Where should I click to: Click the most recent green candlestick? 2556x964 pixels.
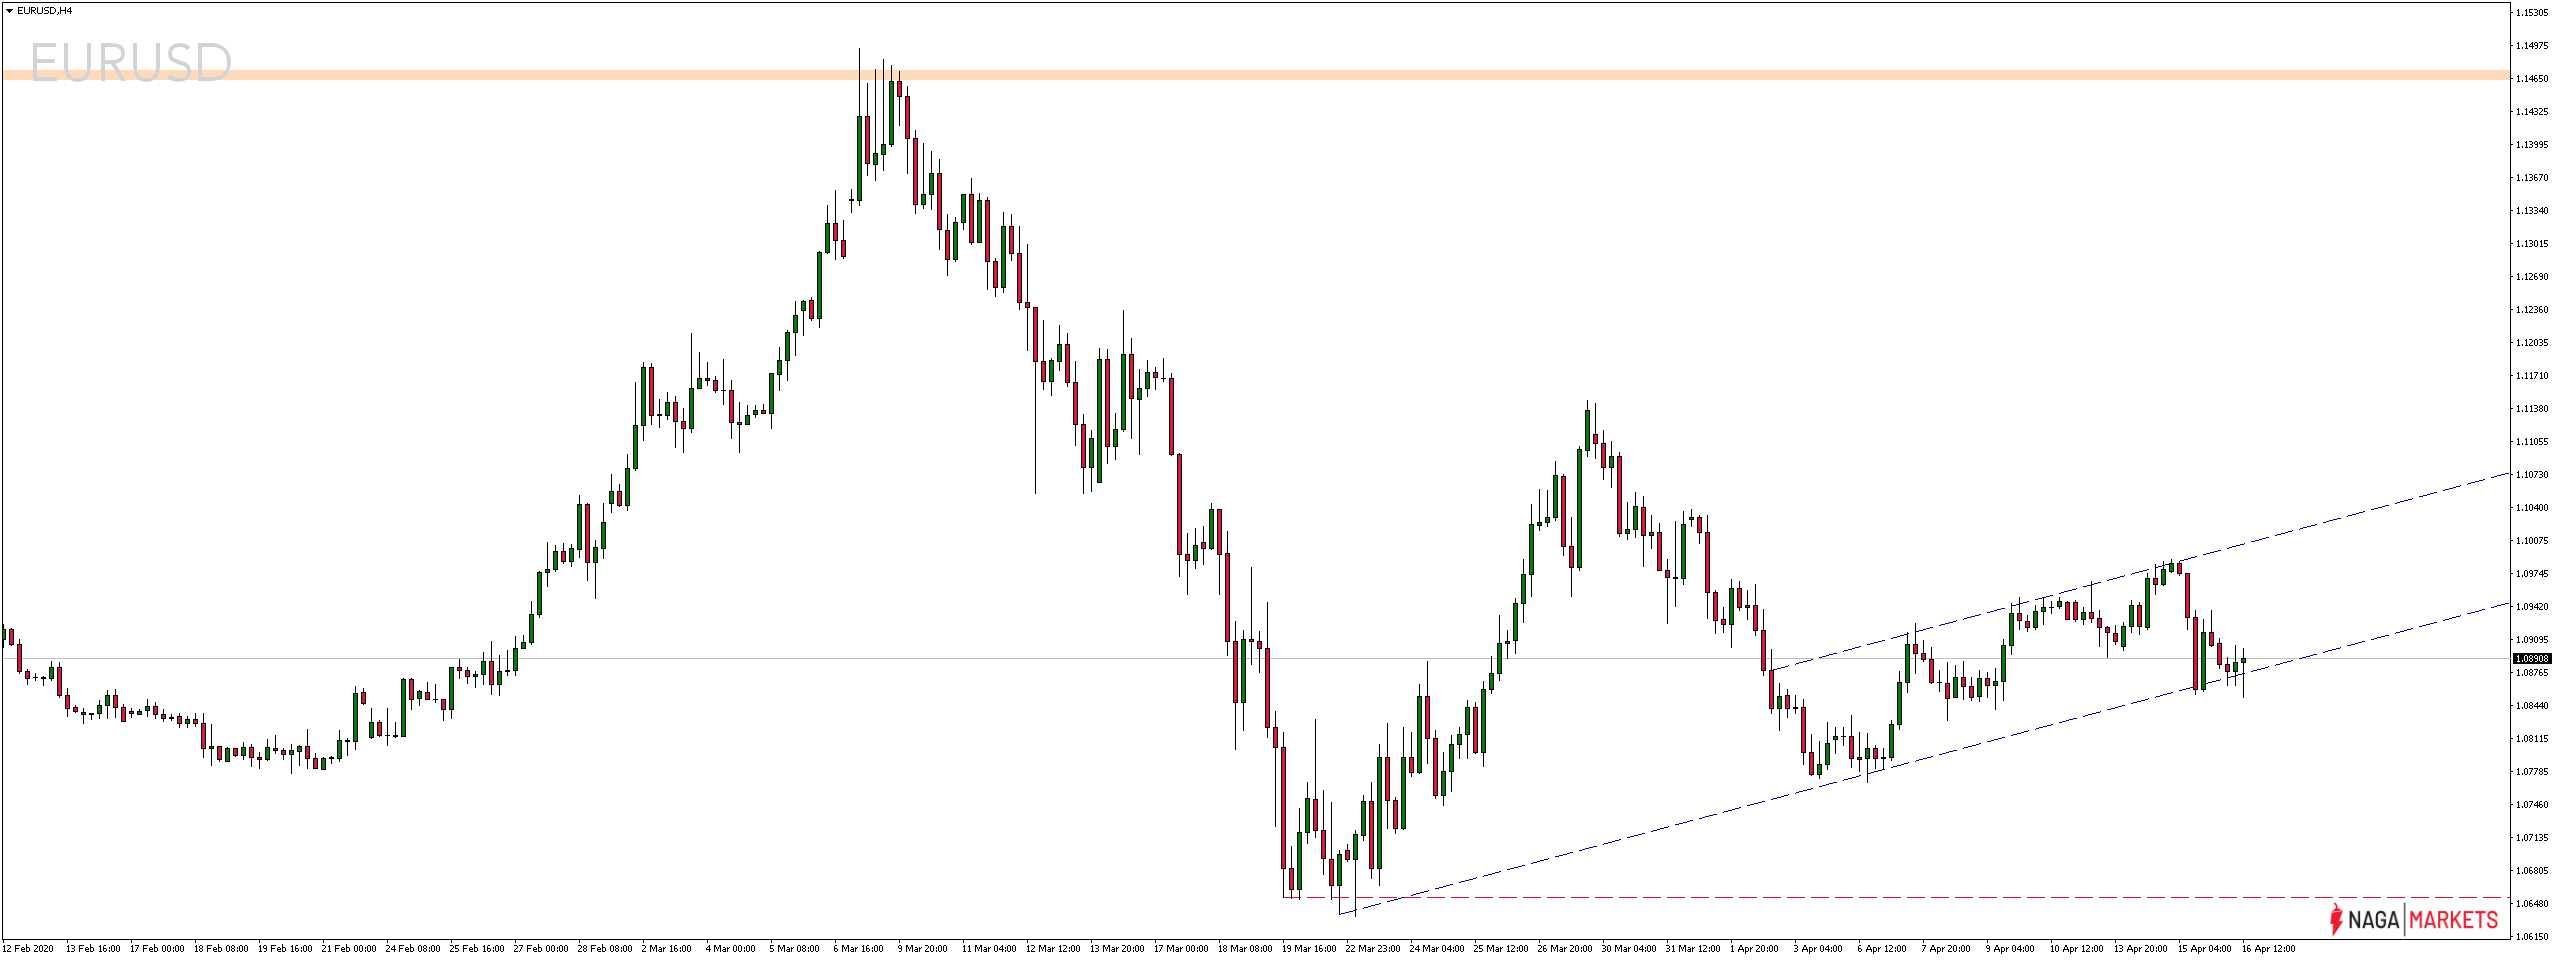[x=2243, y=661]
